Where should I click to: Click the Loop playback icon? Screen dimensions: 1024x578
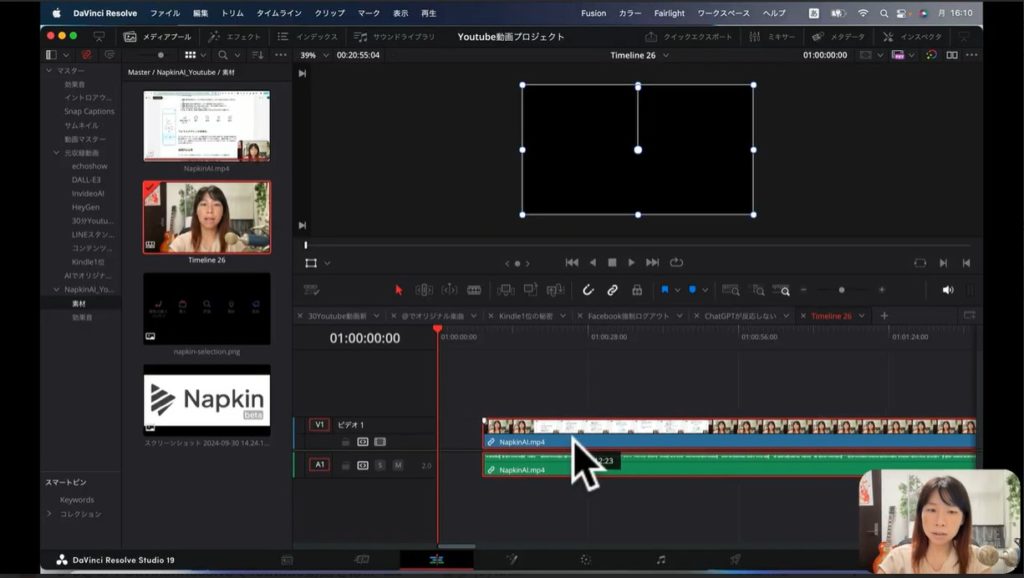click(x=677, y=263)
